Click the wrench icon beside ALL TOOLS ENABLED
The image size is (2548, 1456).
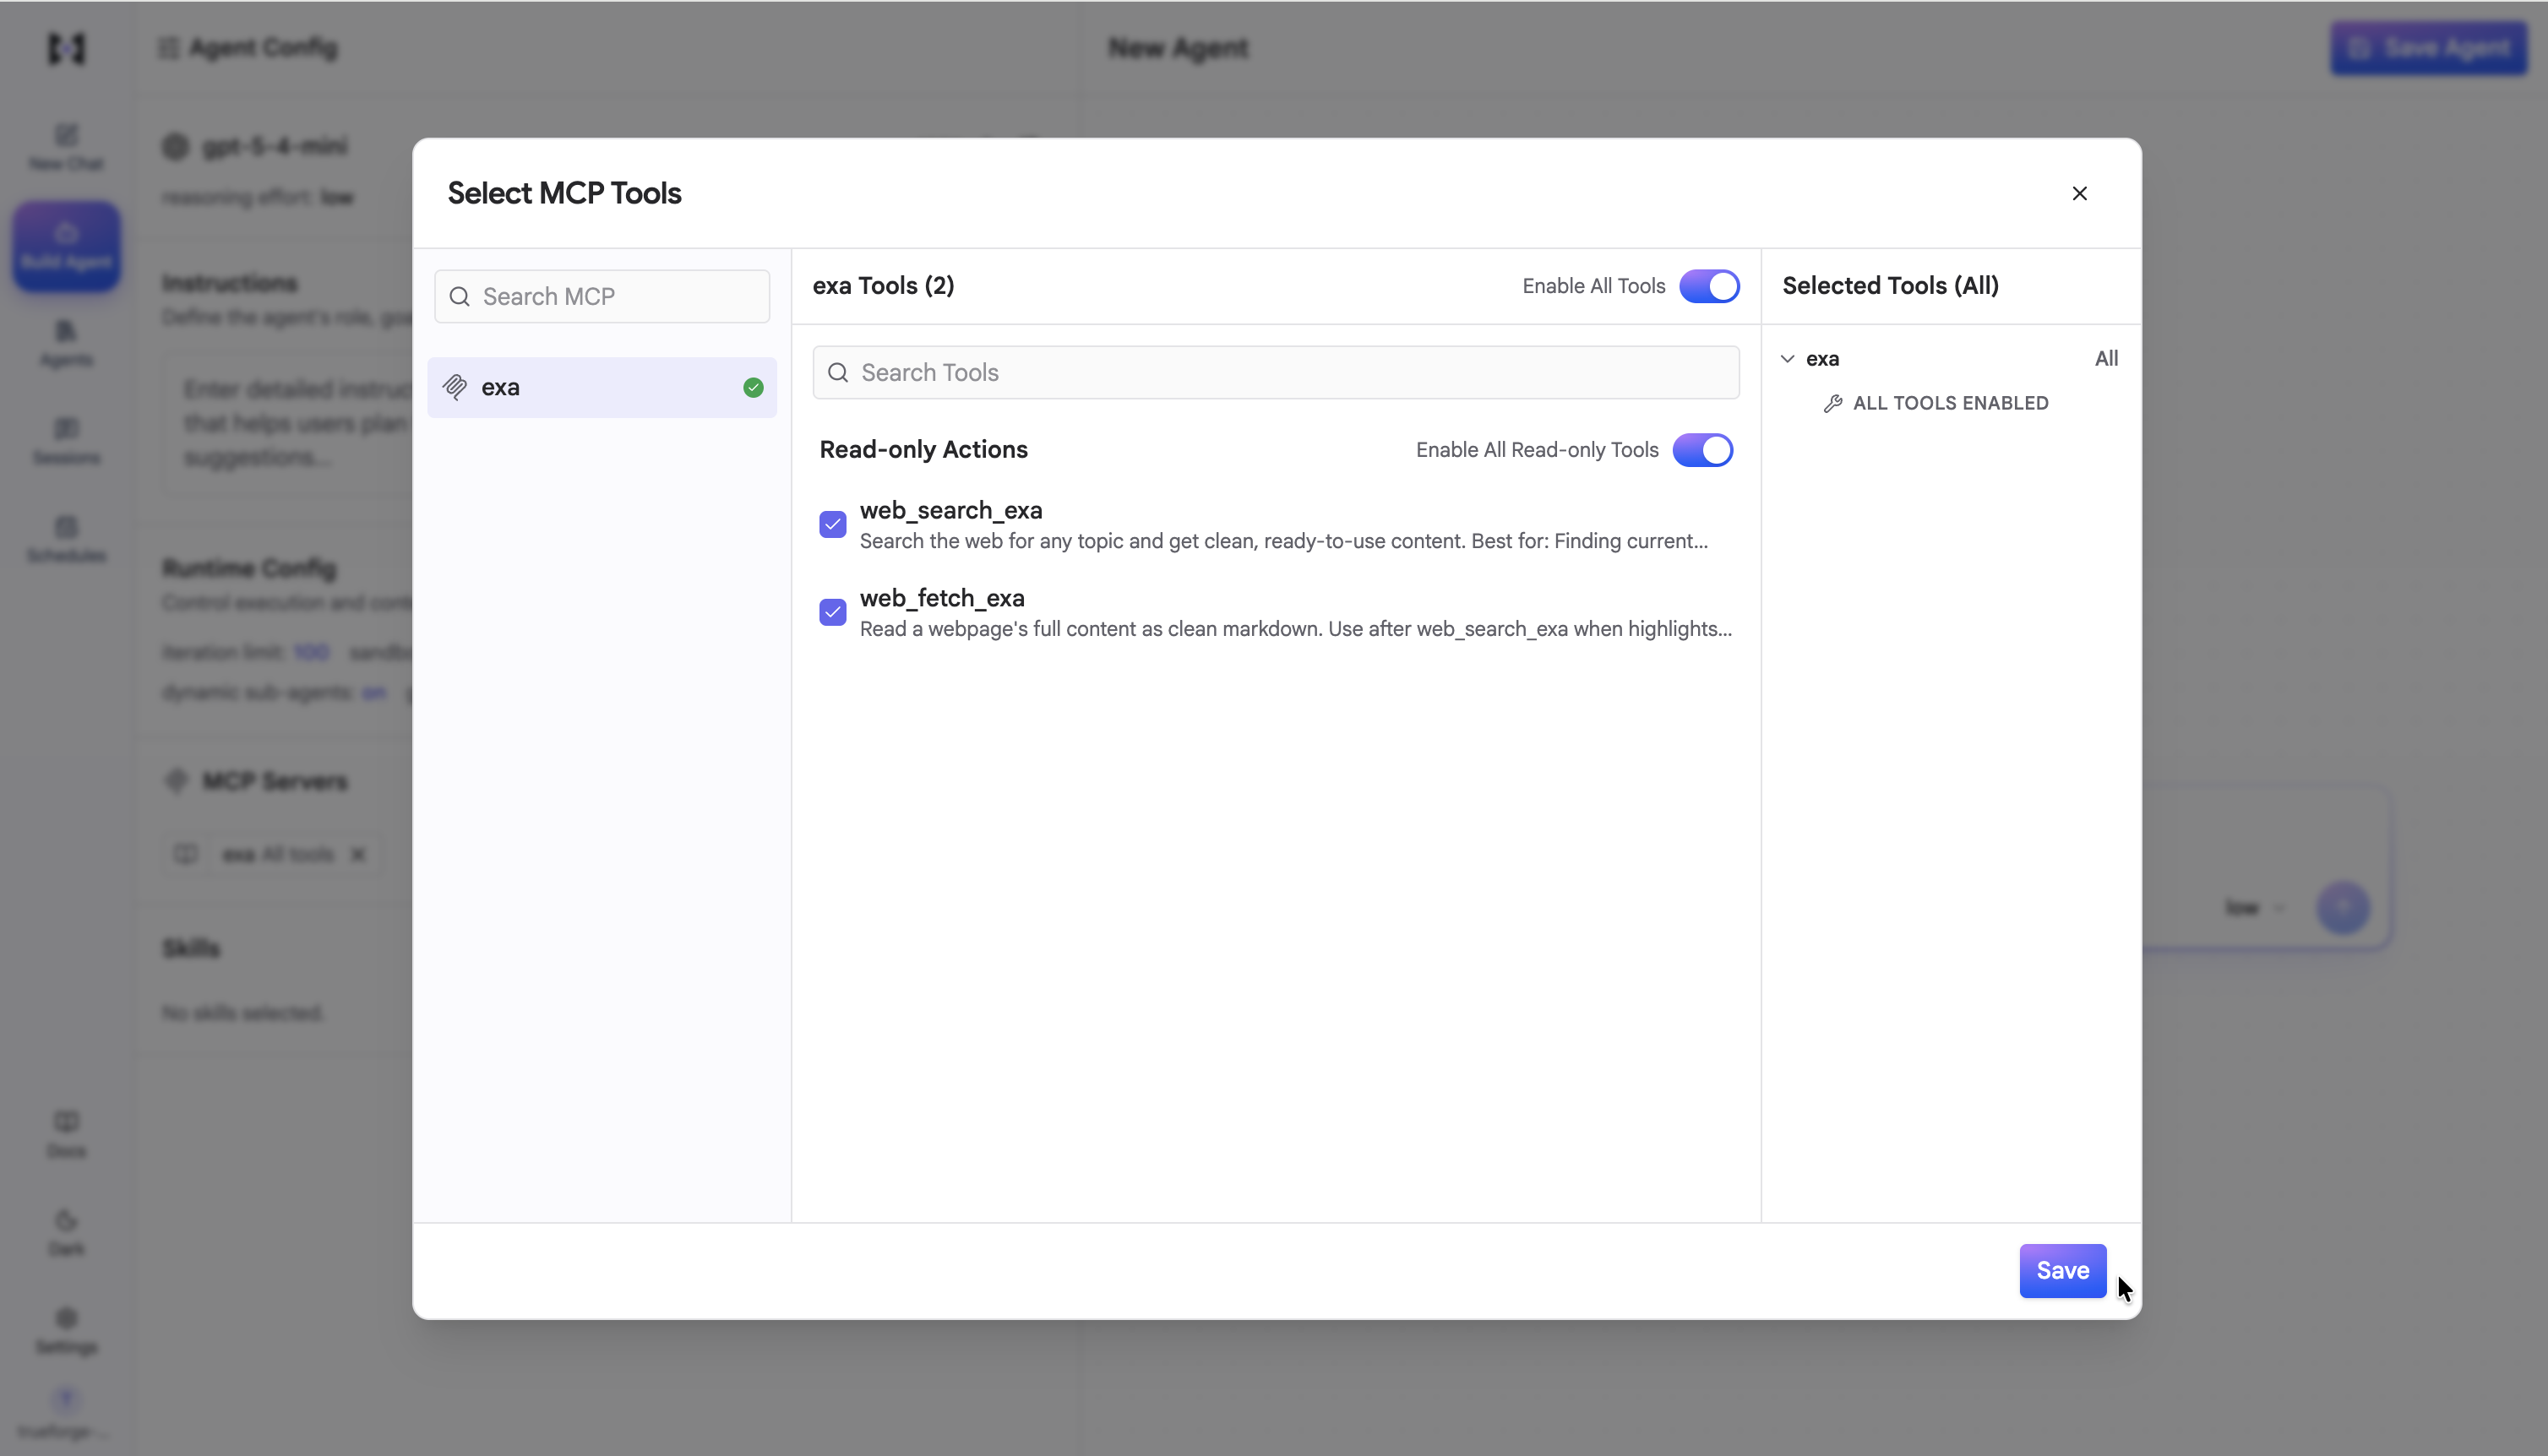1832,403
